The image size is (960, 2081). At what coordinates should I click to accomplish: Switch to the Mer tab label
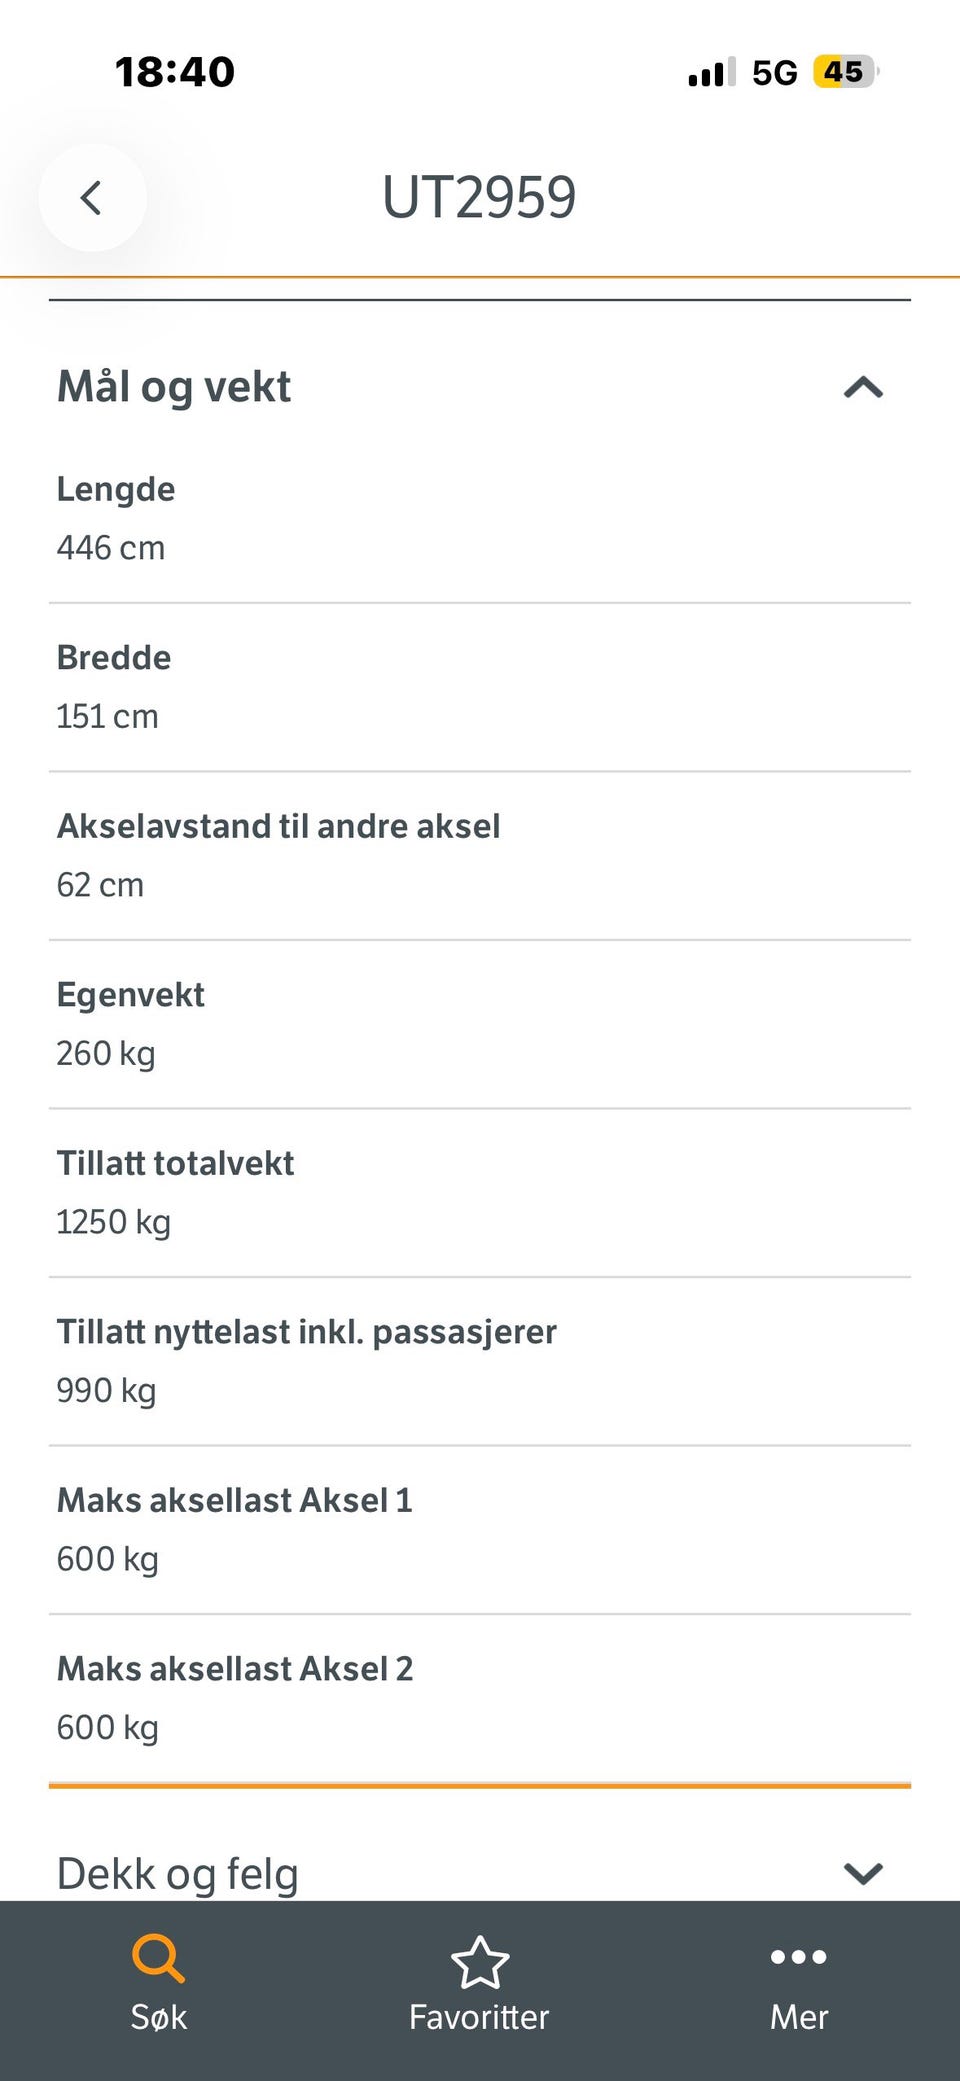(799, 2017)
